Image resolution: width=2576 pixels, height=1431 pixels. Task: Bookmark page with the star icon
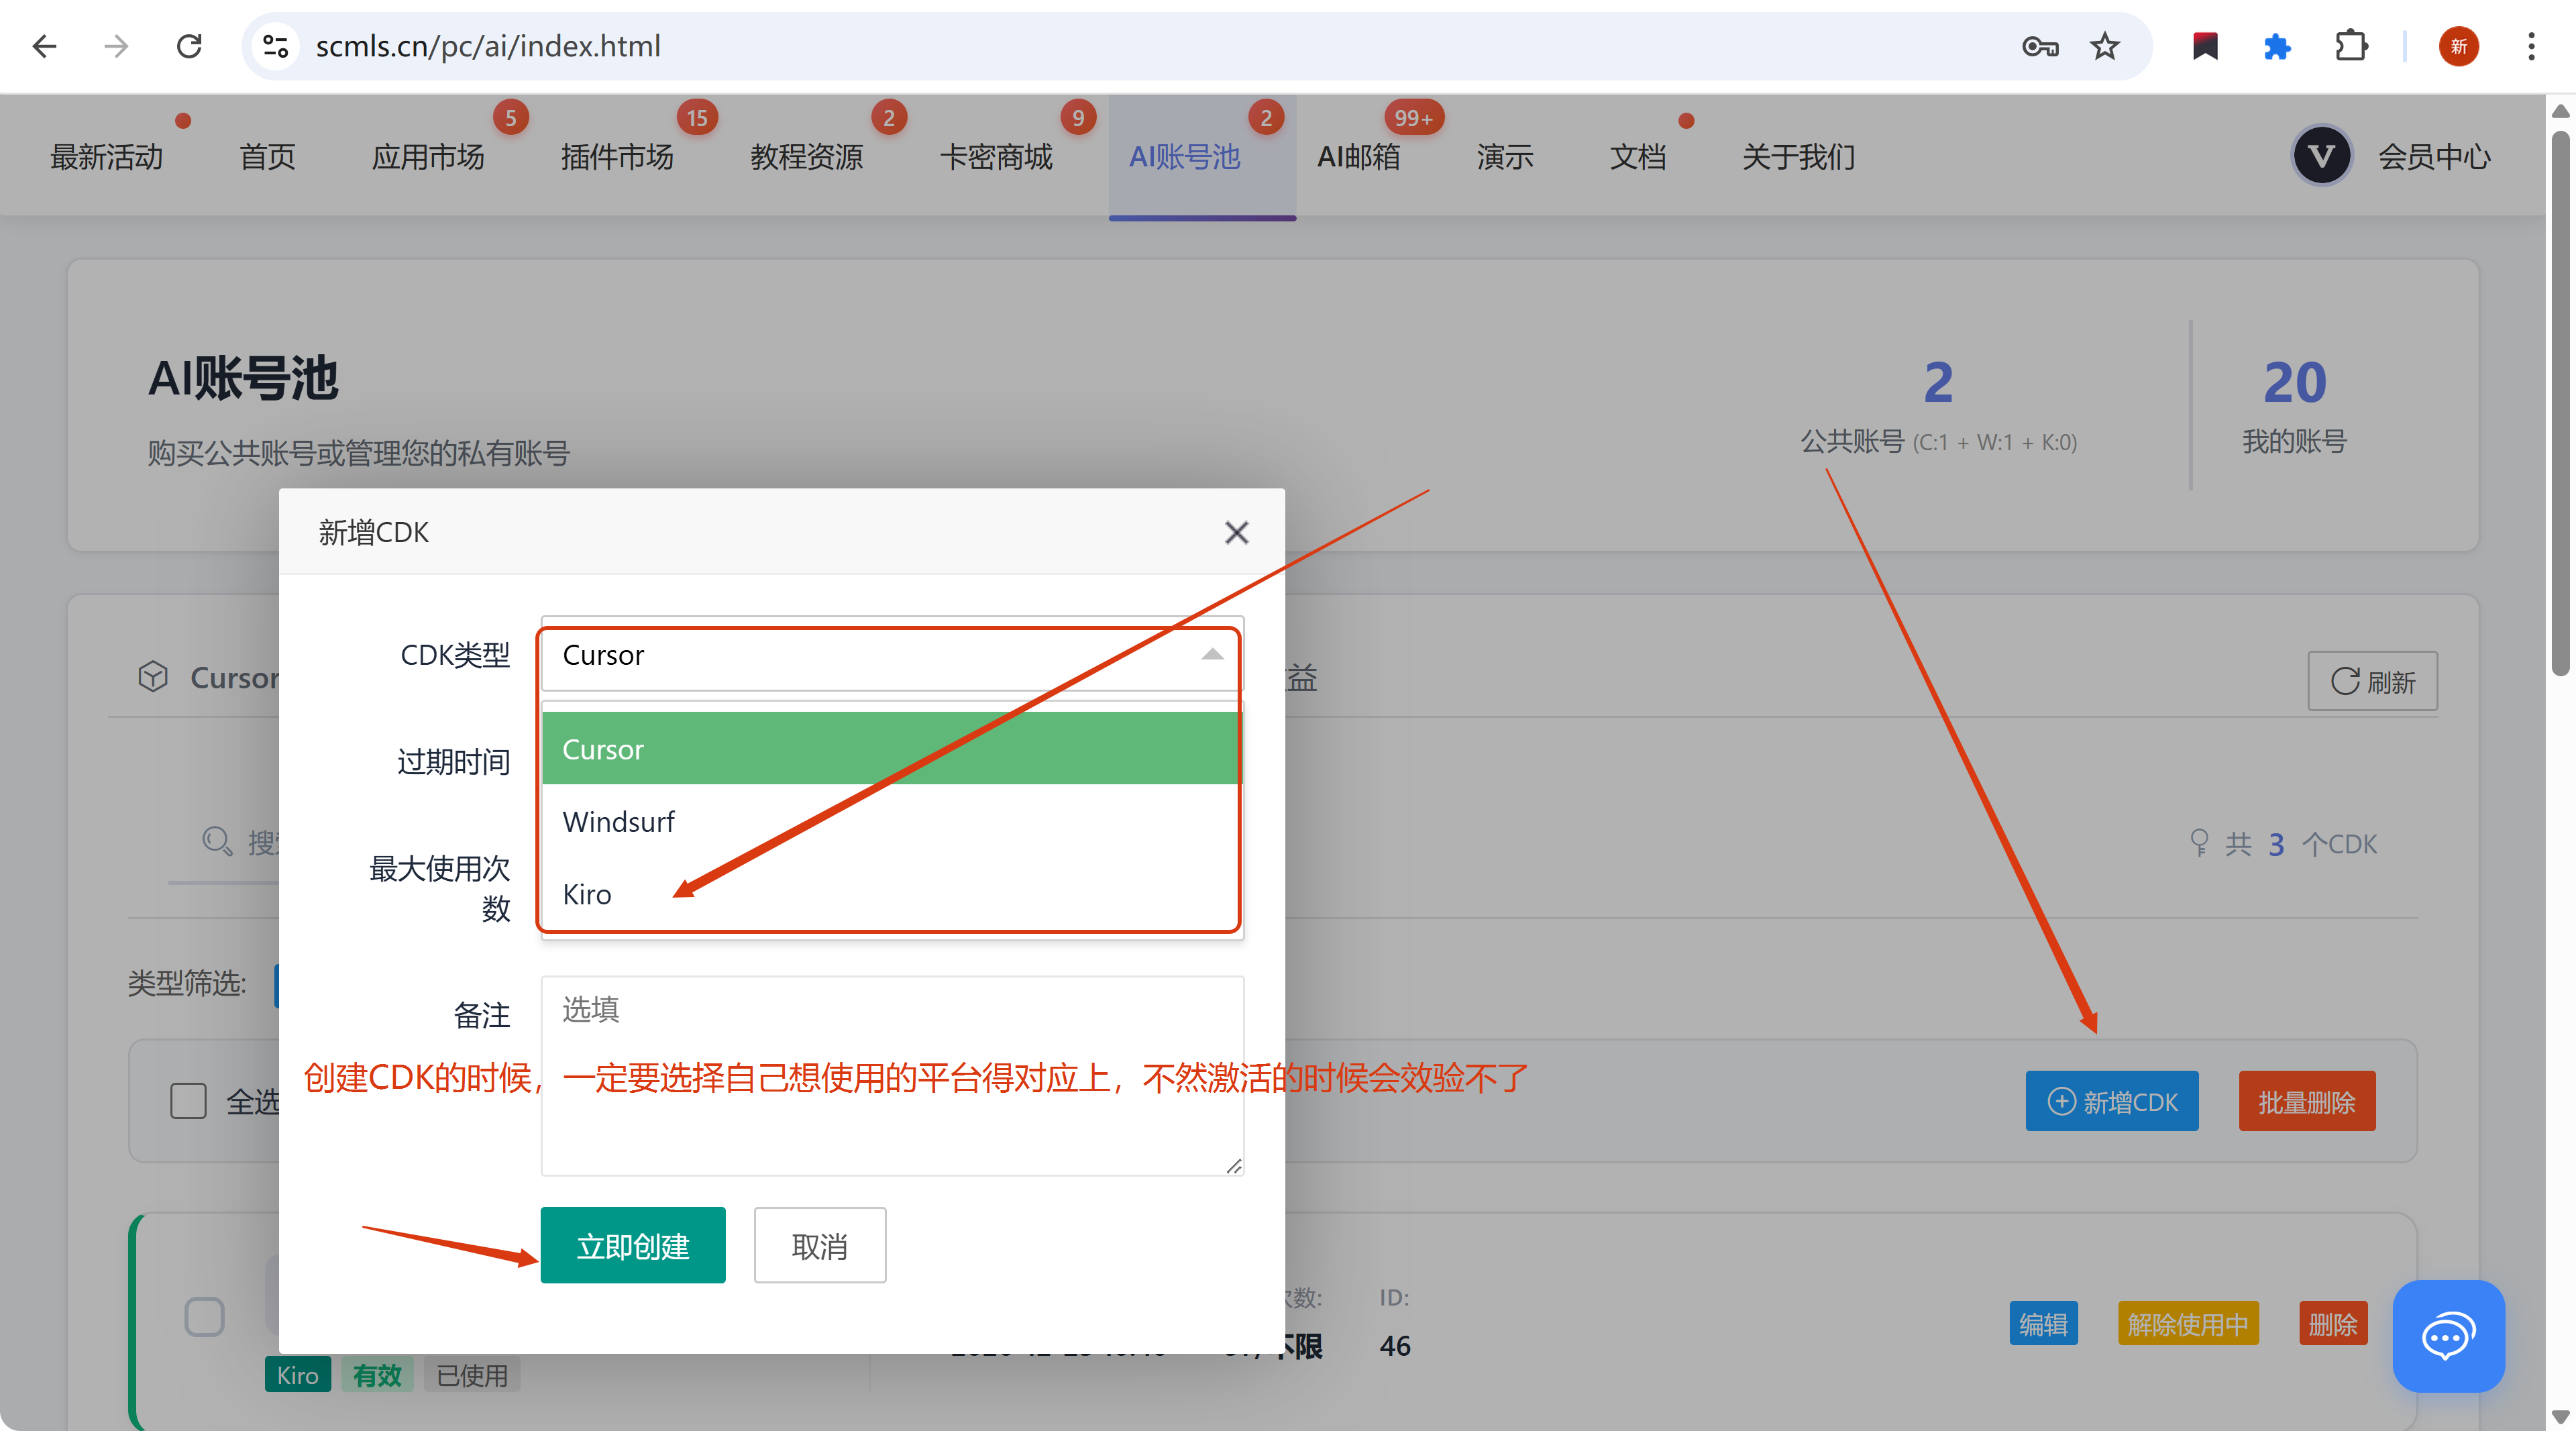coord(2105,46)
